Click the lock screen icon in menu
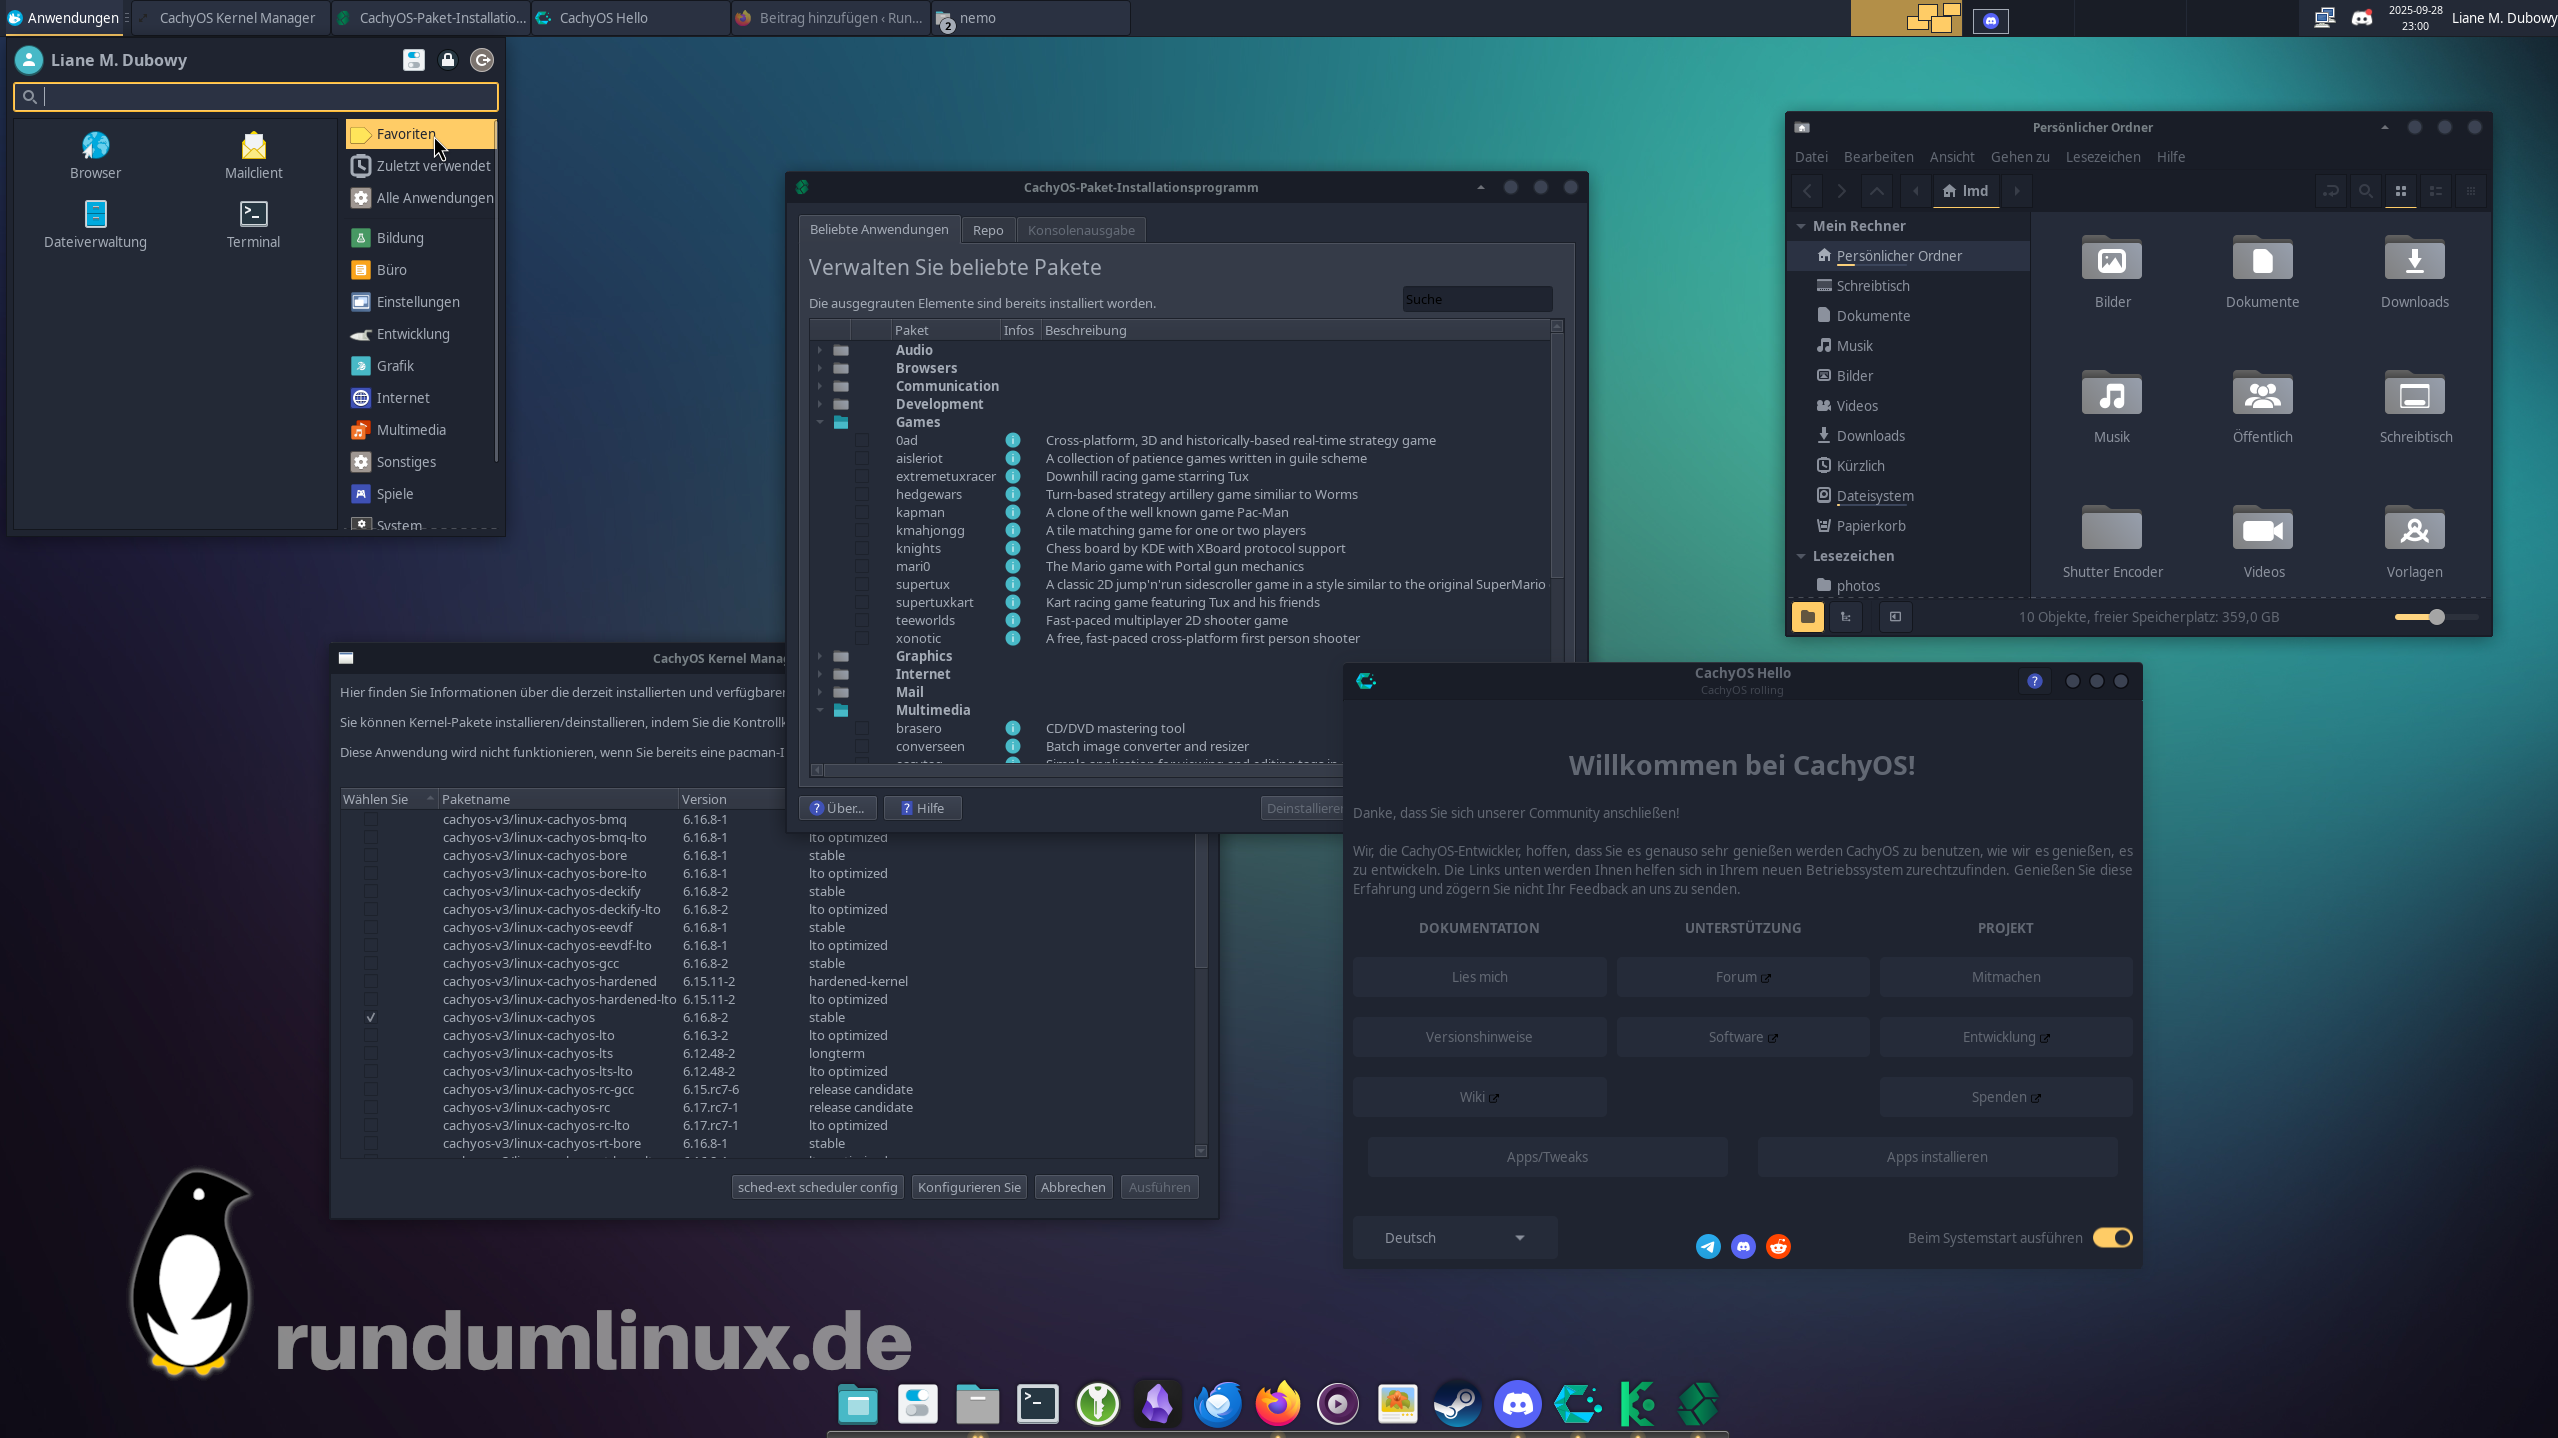Screen dimensions: 2558x1438 (x=448, y=60)
